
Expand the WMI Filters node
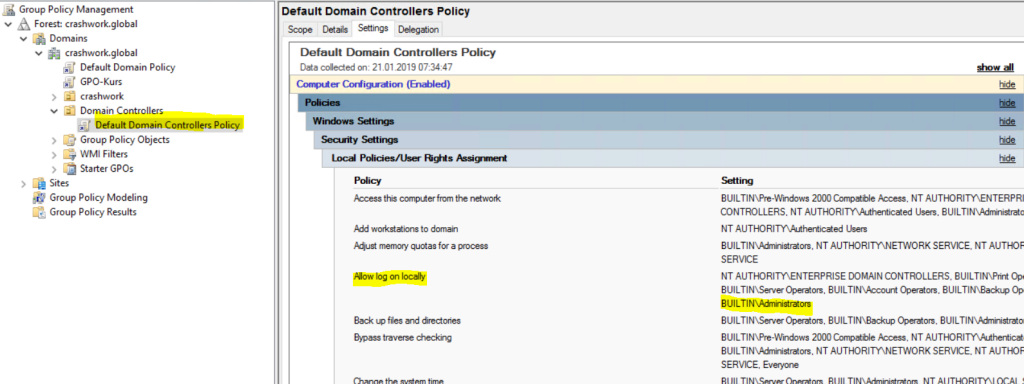pyautogui.click(x=54, y=154)
